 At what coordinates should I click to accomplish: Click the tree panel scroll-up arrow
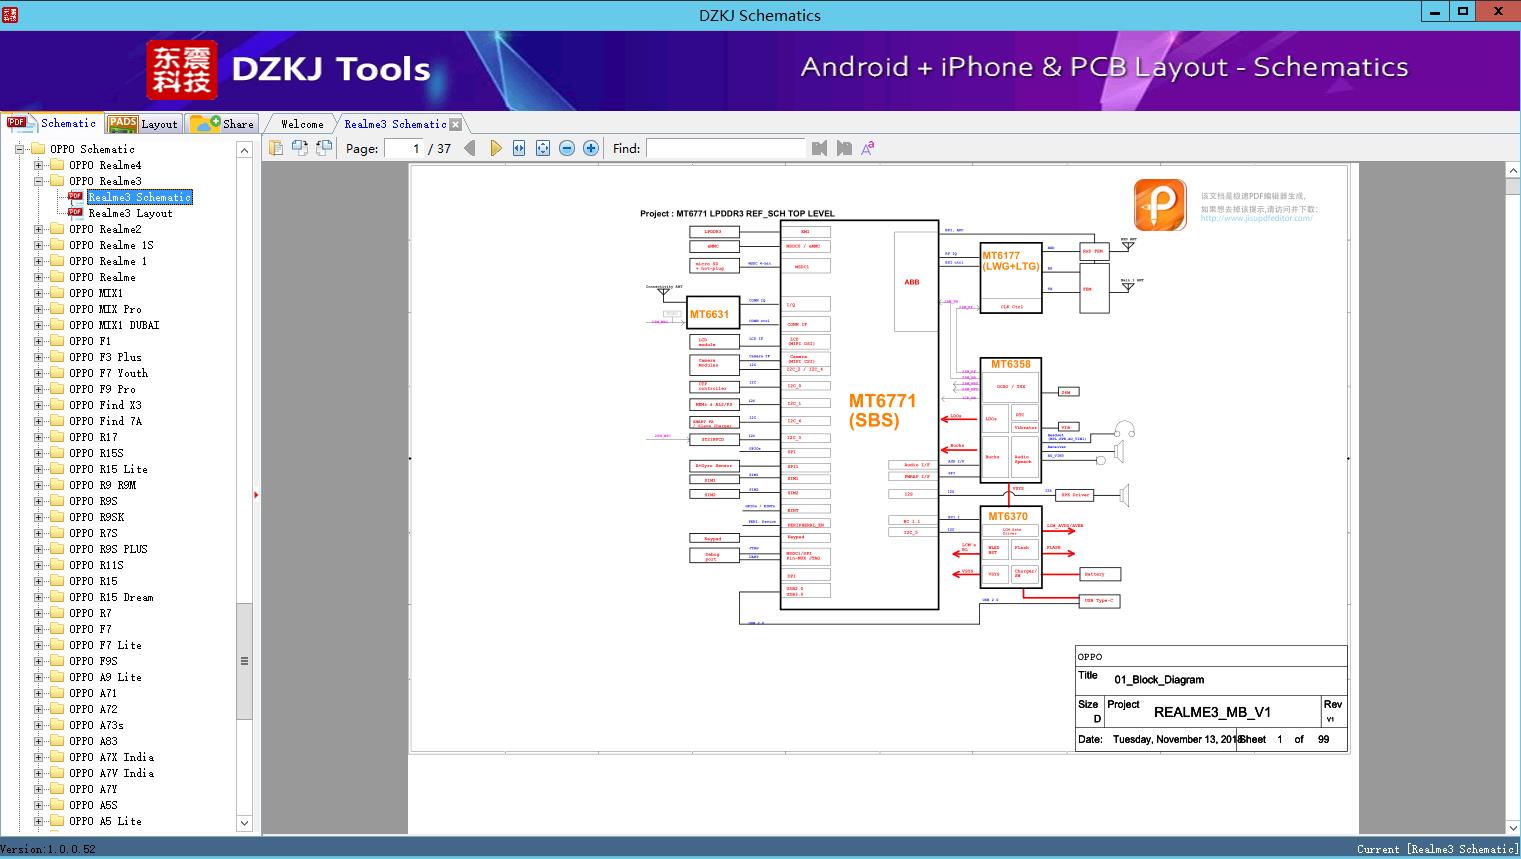point(244,150)
